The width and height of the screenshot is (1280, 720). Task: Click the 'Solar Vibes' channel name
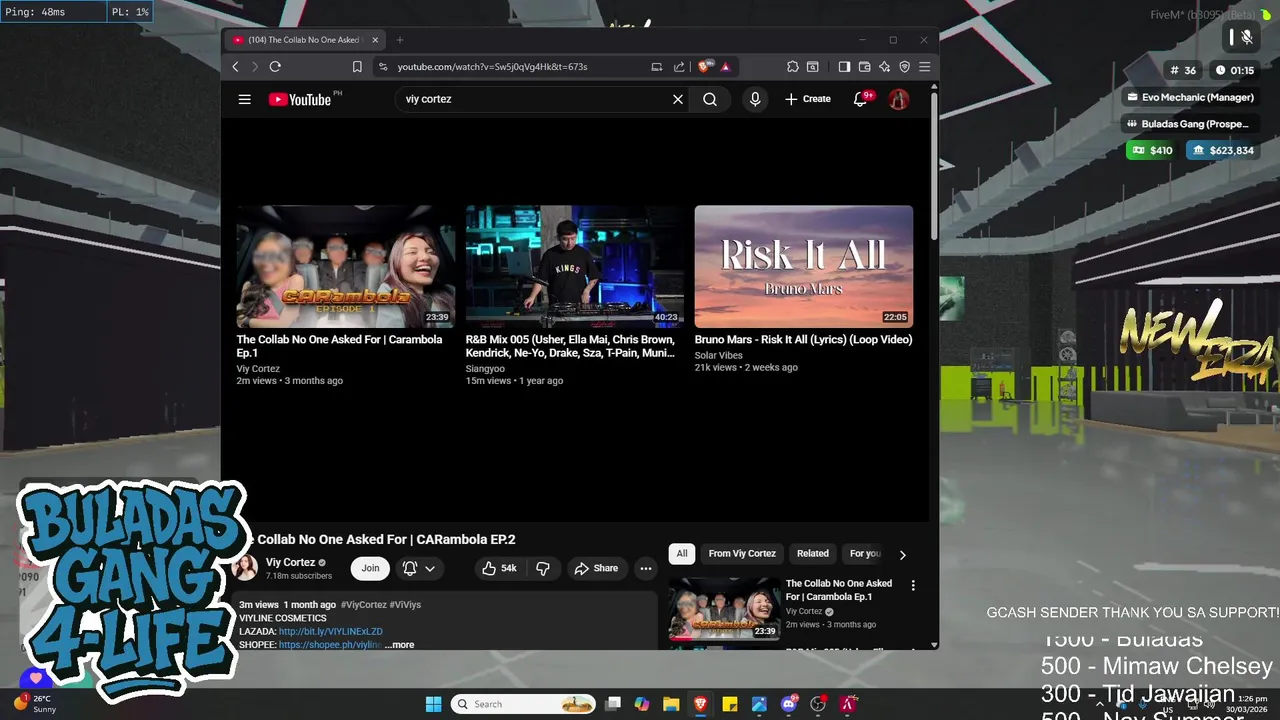(719, 355)
